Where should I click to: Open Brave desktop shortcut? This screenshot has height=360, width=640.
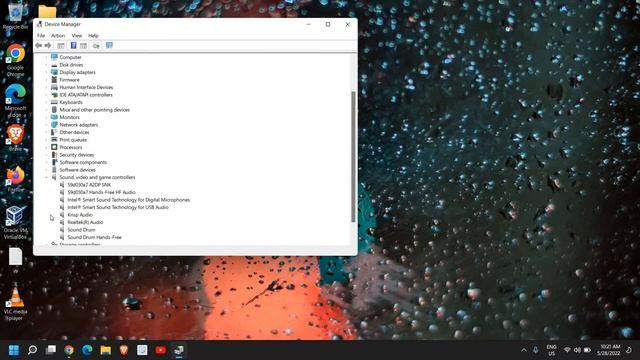(16, 138)
